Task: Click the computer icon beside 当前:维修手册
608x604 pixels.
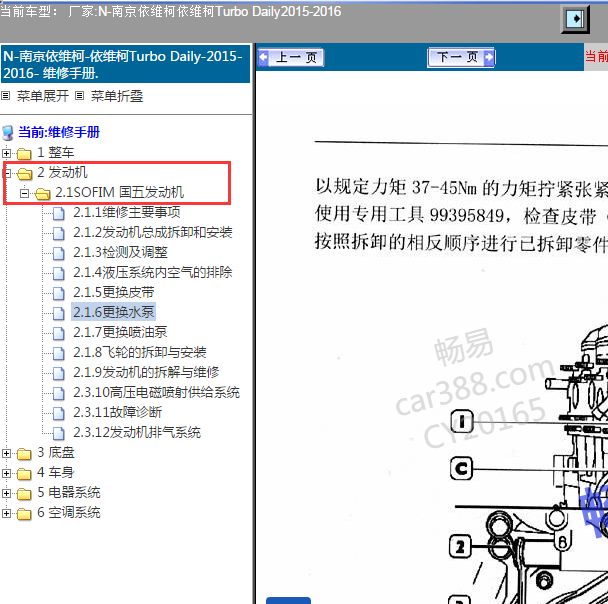Action: tap(8, 133)
